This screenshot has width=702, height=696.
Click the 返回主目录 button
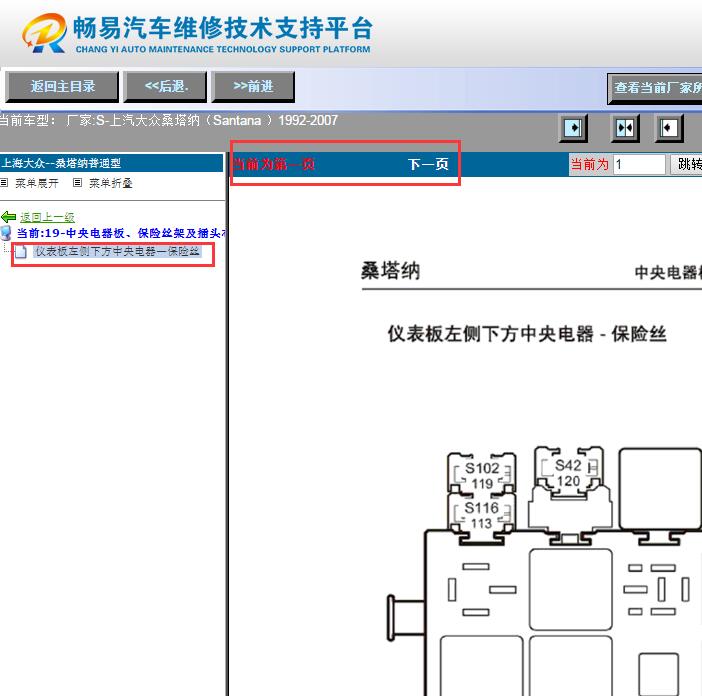pyautogui.click(x=62, y=86)
